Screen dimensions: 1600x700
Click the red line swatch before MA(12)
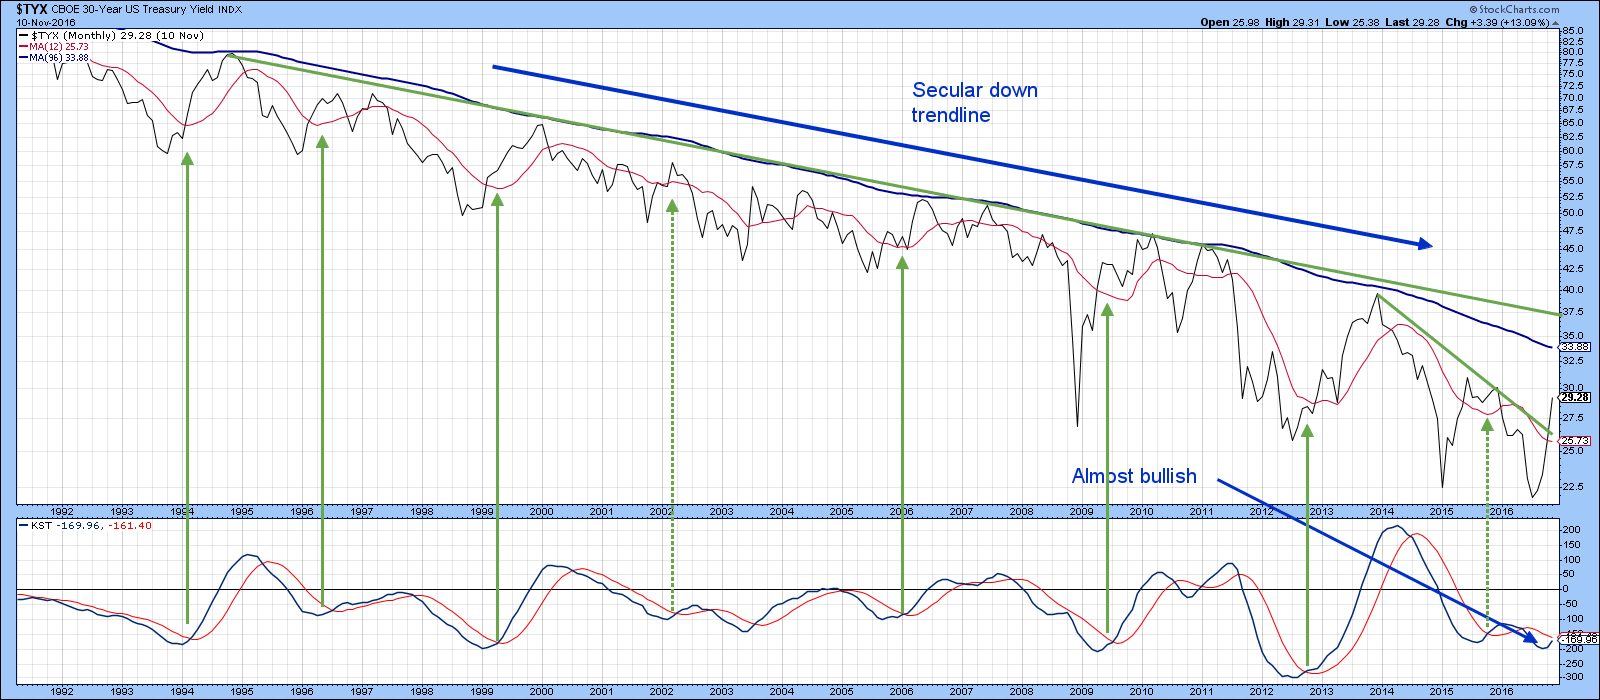[23, 47]
